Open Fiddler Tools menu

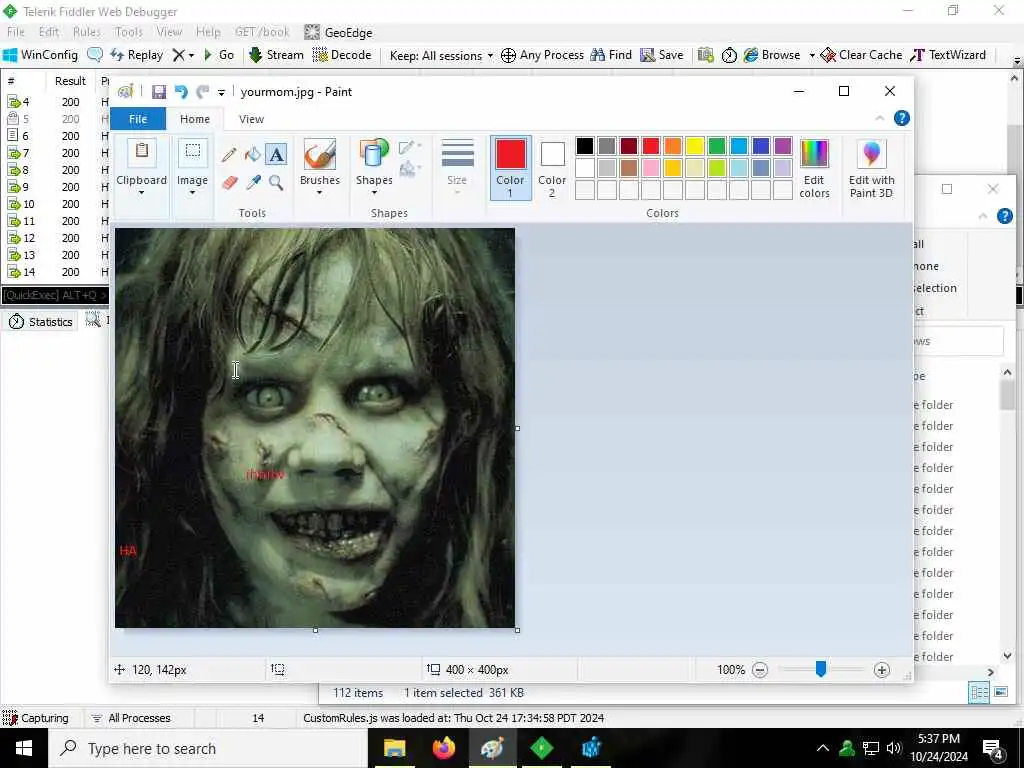(129, 32)
